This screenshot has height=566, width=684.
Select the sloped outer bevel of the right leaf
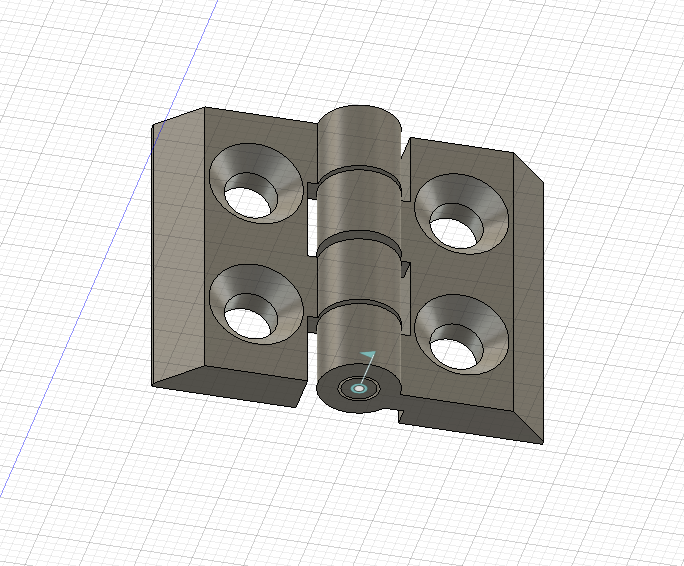click(x=529, y=297)
